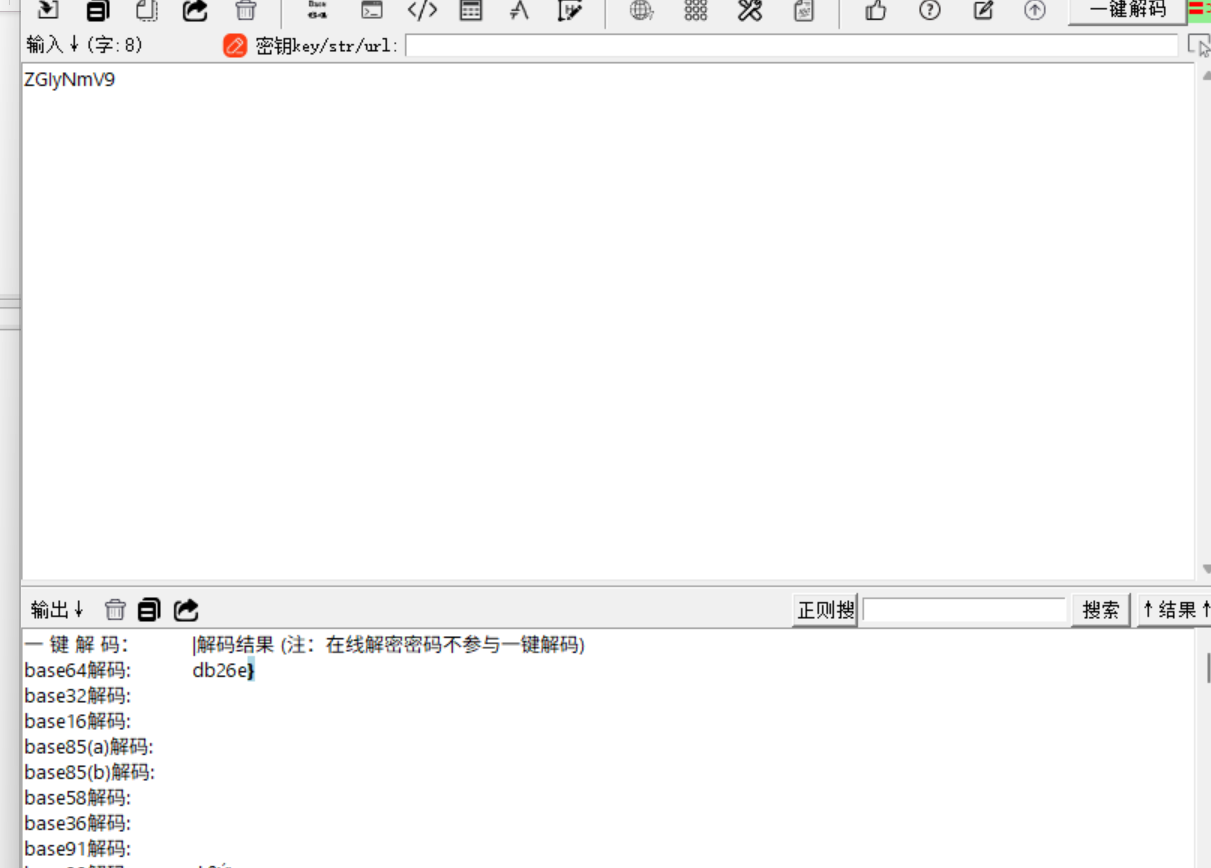Open the Base64 tool icon

tap(317, 10)
